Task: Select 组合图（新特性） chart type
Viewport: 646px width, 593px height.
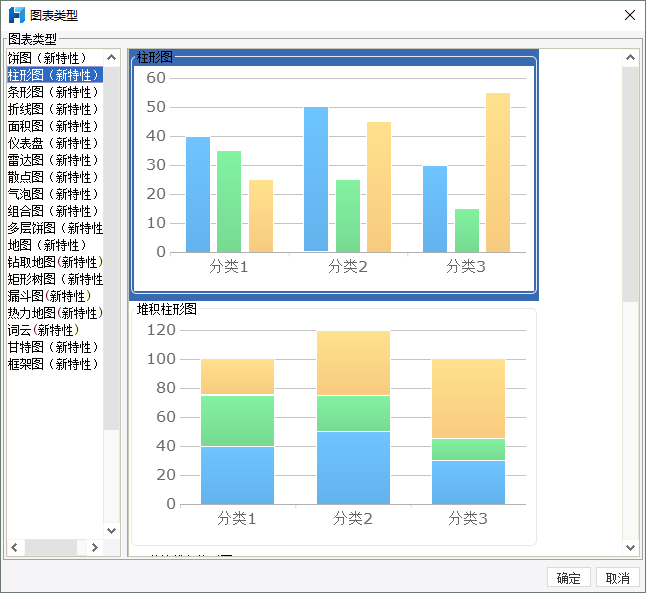Action: (x=55, y=211)
